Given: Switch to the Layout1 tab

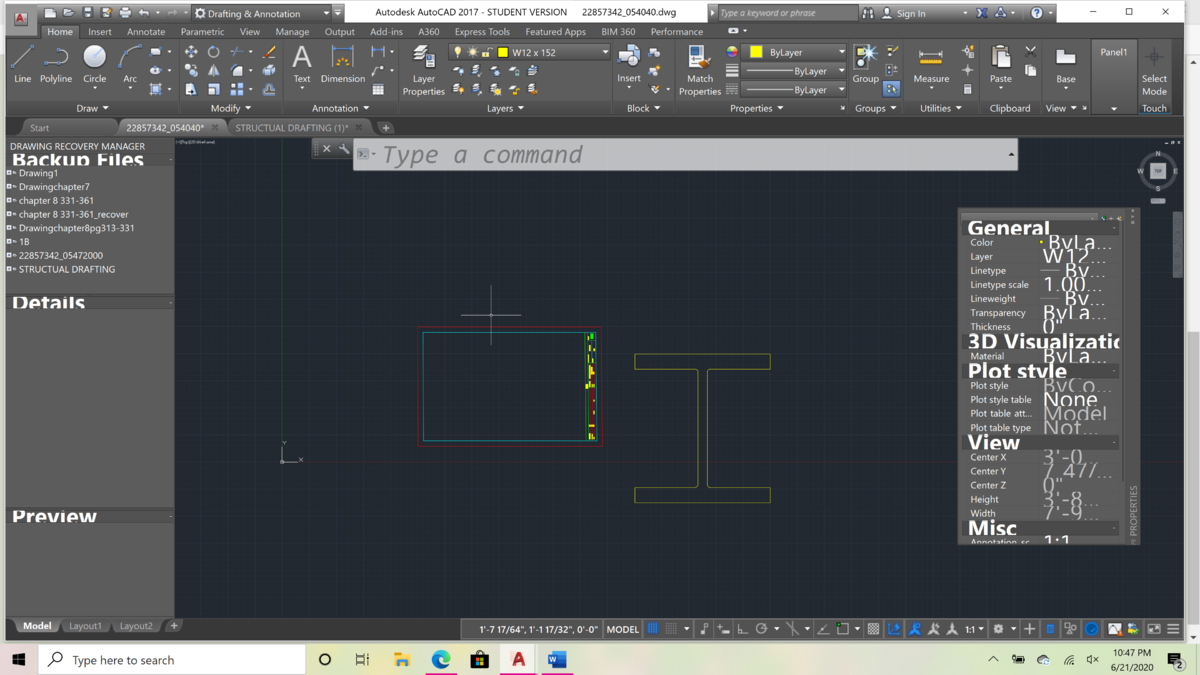Looking at the screenshot, I should [85, 626].
